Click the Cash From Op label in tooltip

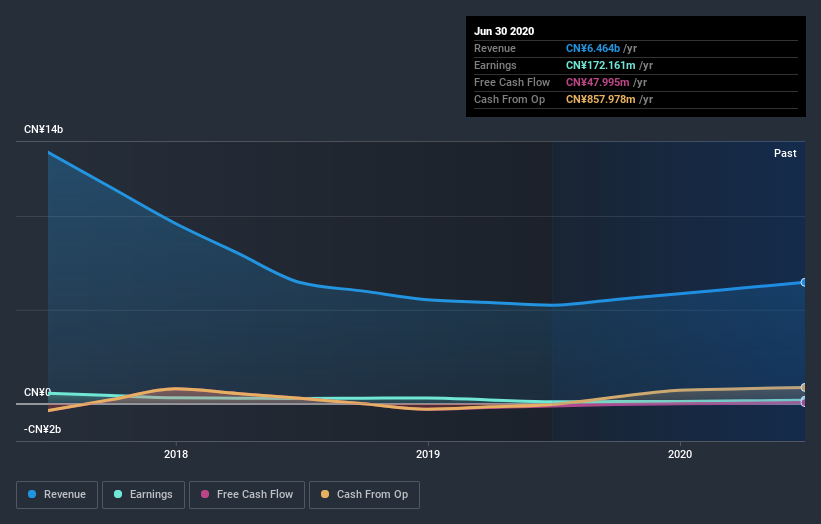pyautogui.click(x=509, y=99)
